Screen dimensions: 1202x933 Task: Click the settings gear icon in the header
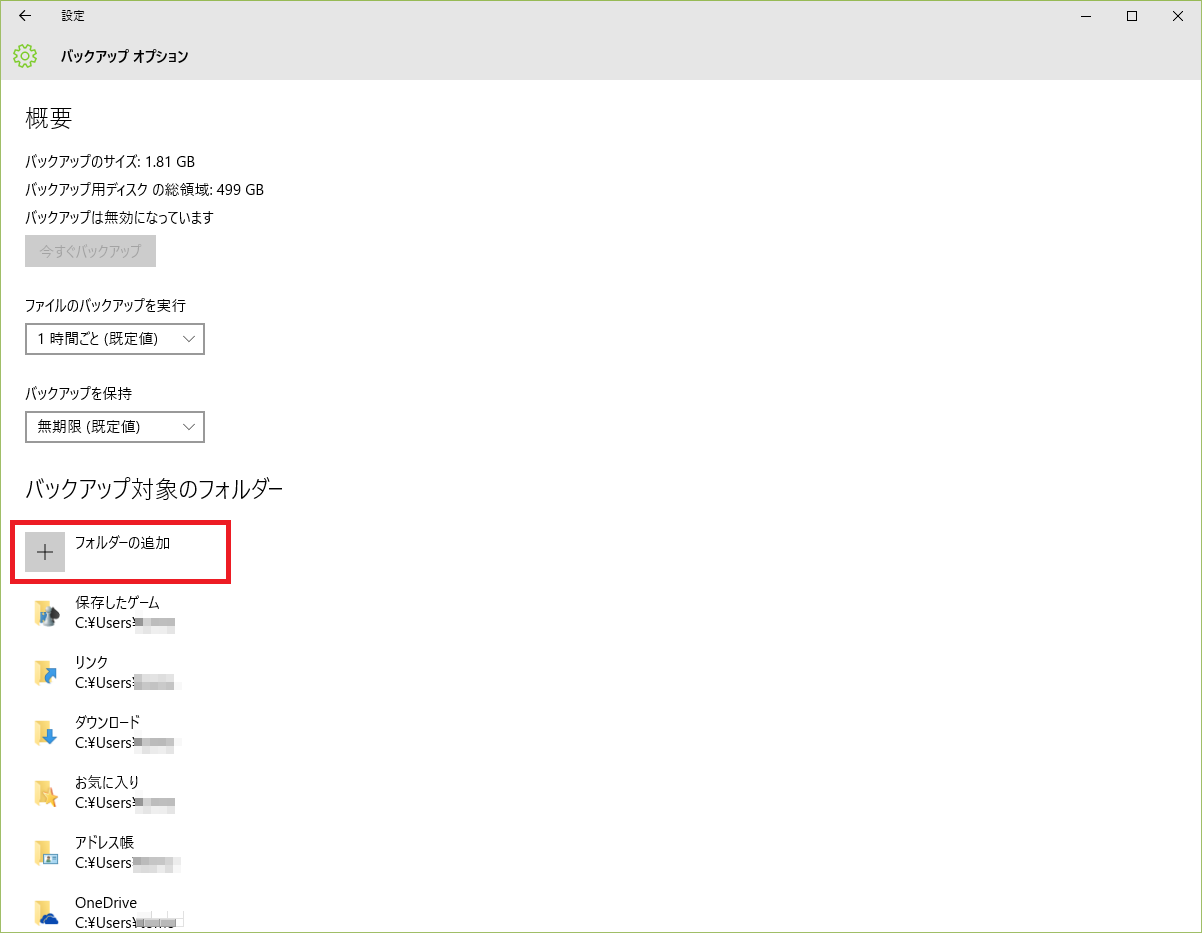click(x=24, y=57)
